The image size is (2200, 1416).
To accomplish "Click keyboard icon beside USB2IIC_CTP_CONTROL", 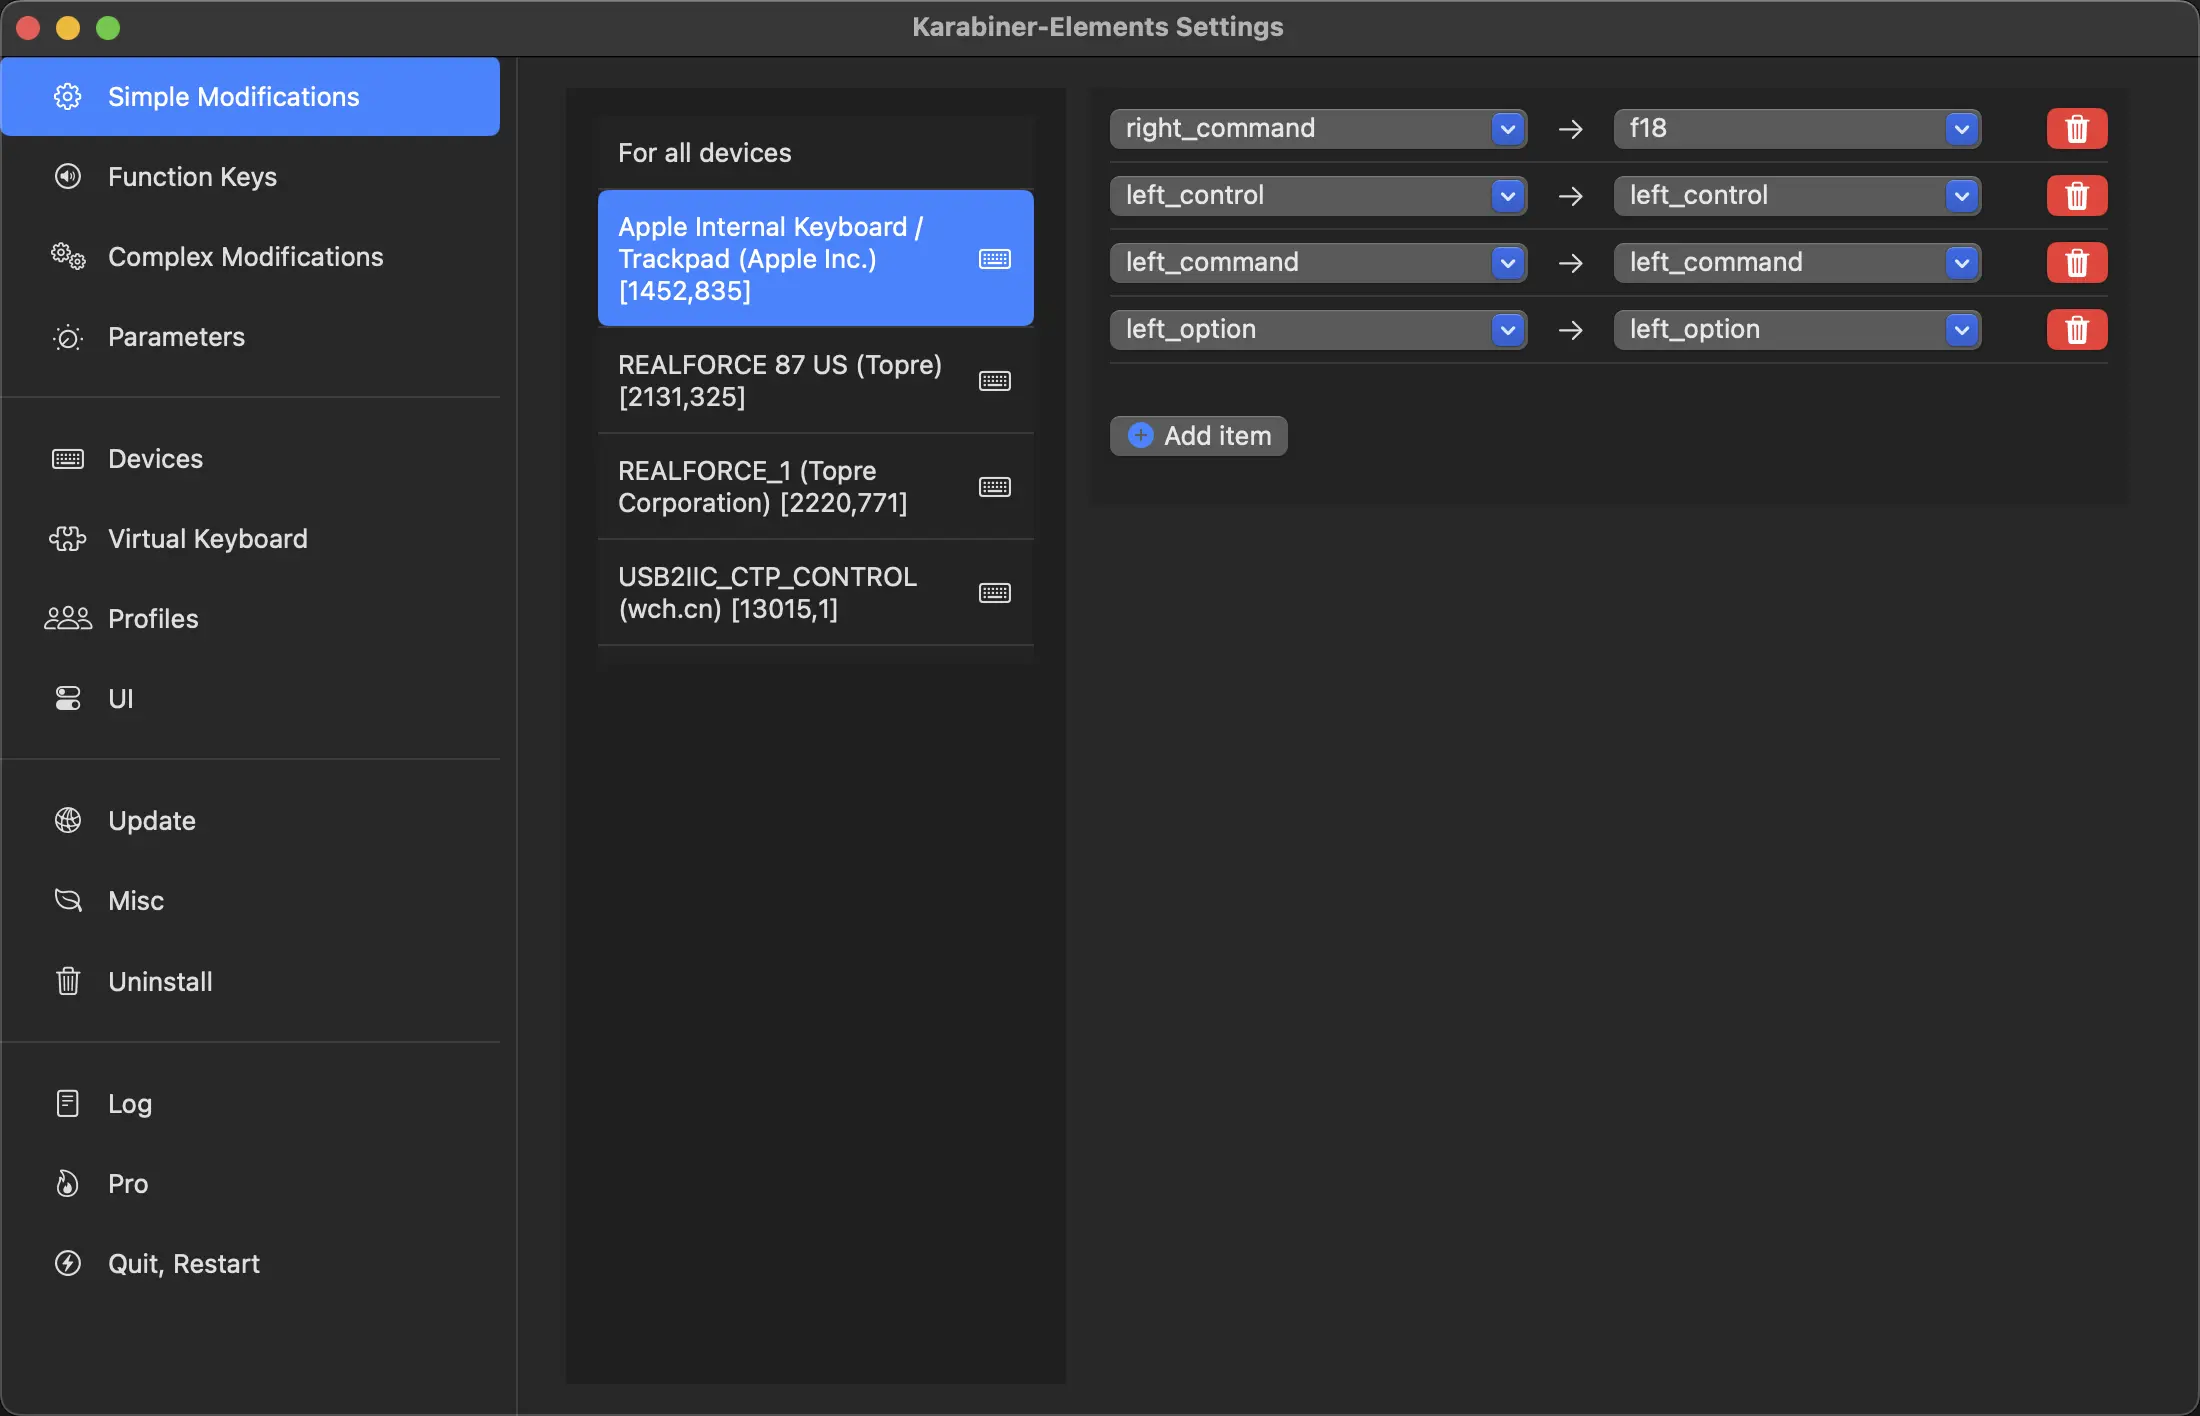I will 995,593.
